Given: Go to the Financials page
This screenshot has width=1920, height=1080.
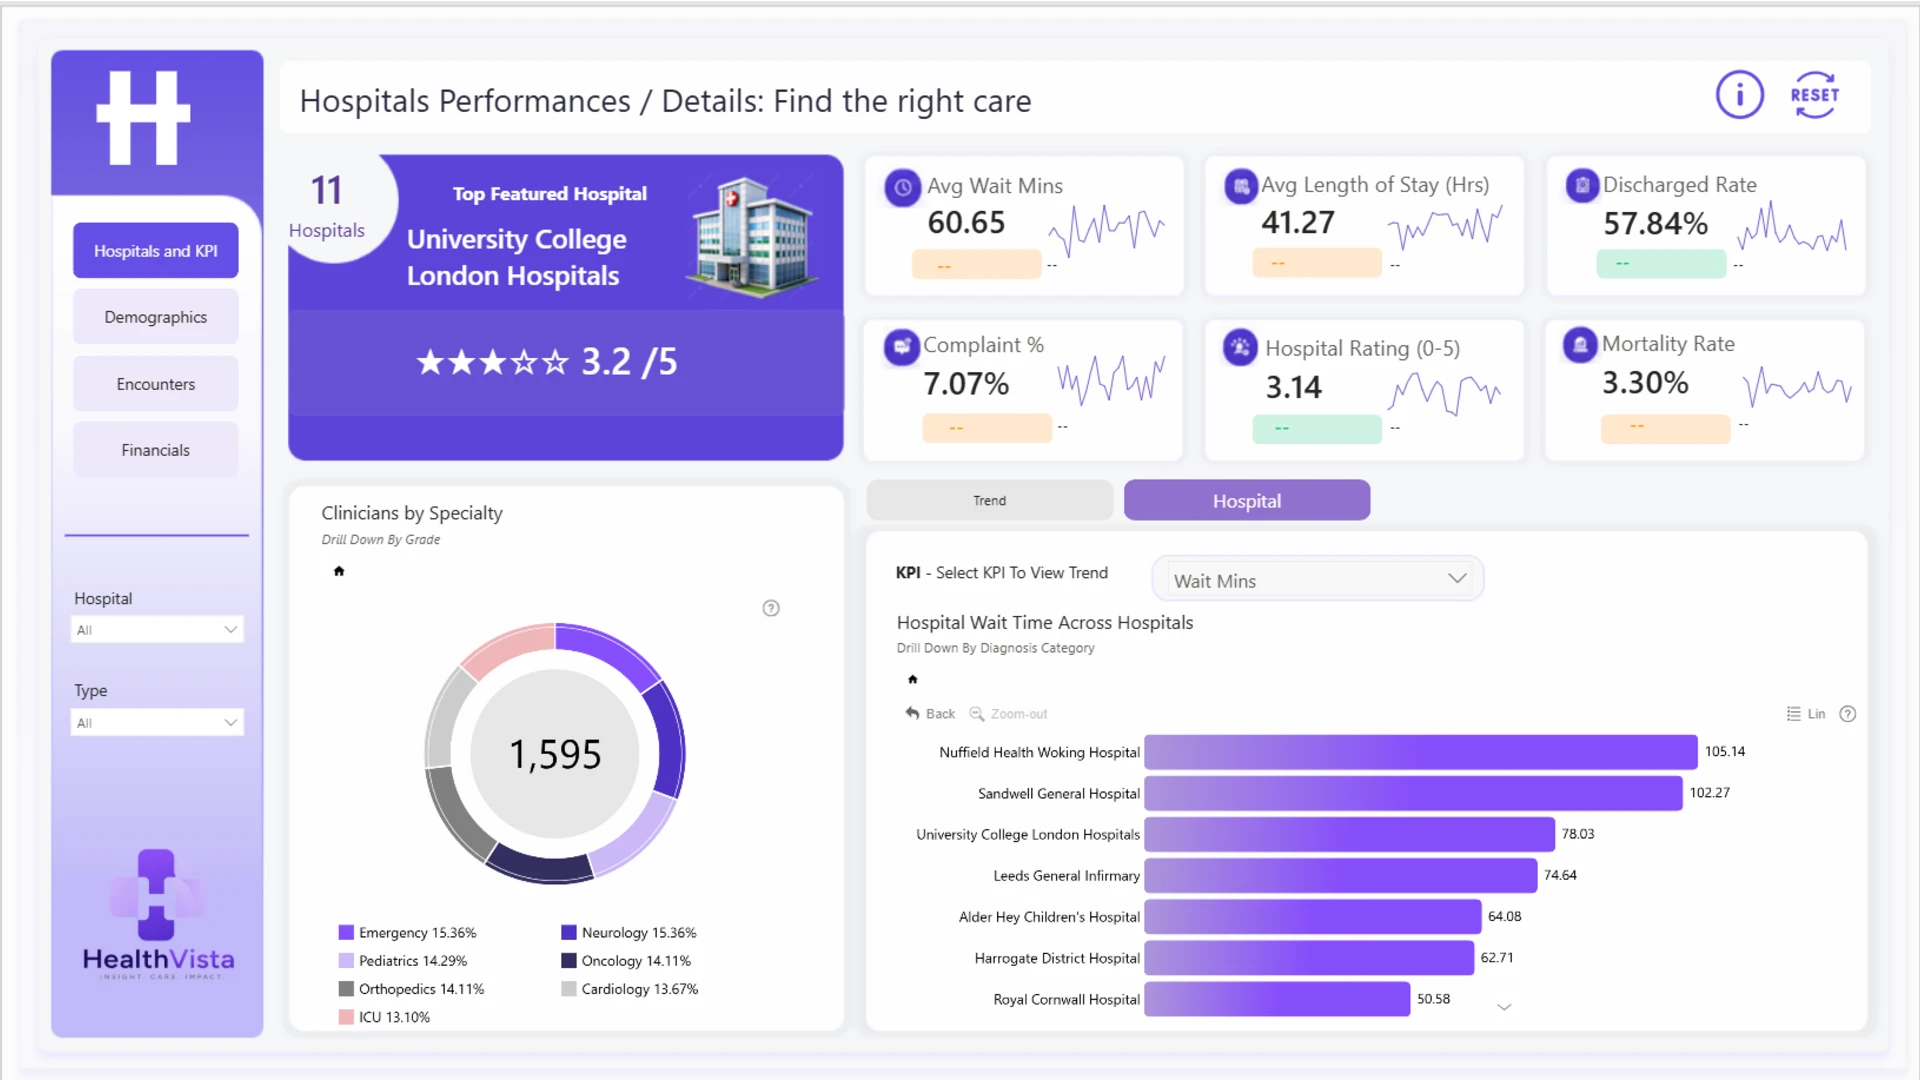Looking at the screenshot, I should tap(156, 450).
